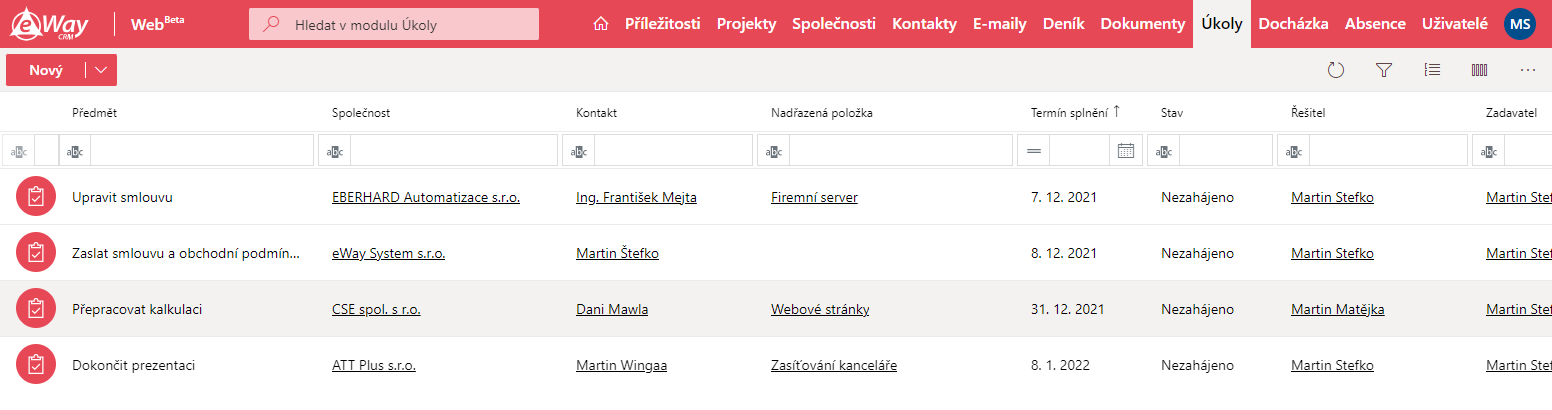Expand the Nový button dropdown arrow
Viewport: 1552px width, 410px height.
101,70
